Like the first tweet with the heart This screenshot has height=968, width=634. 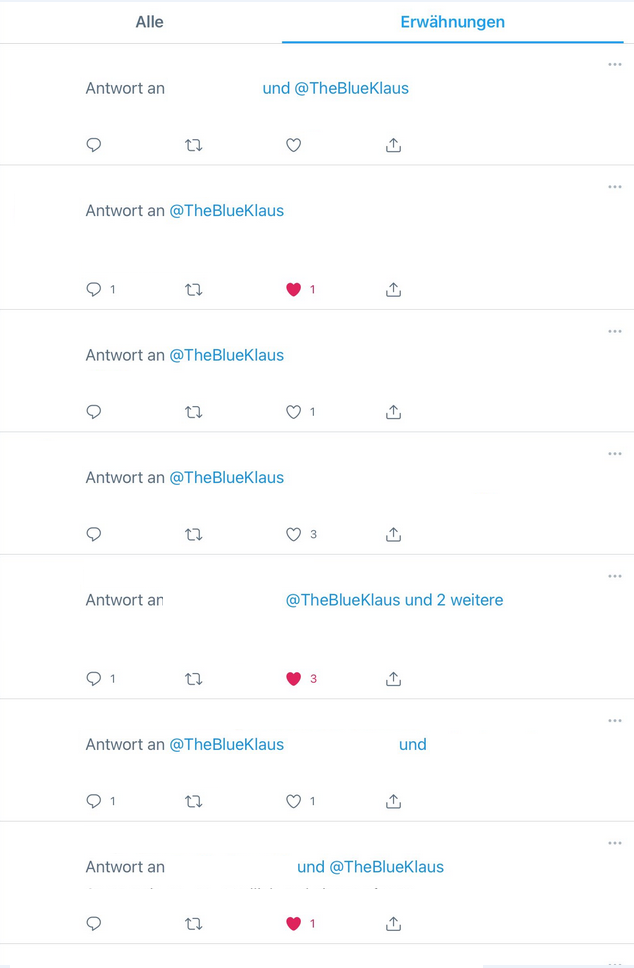click(x=293, y=145)
